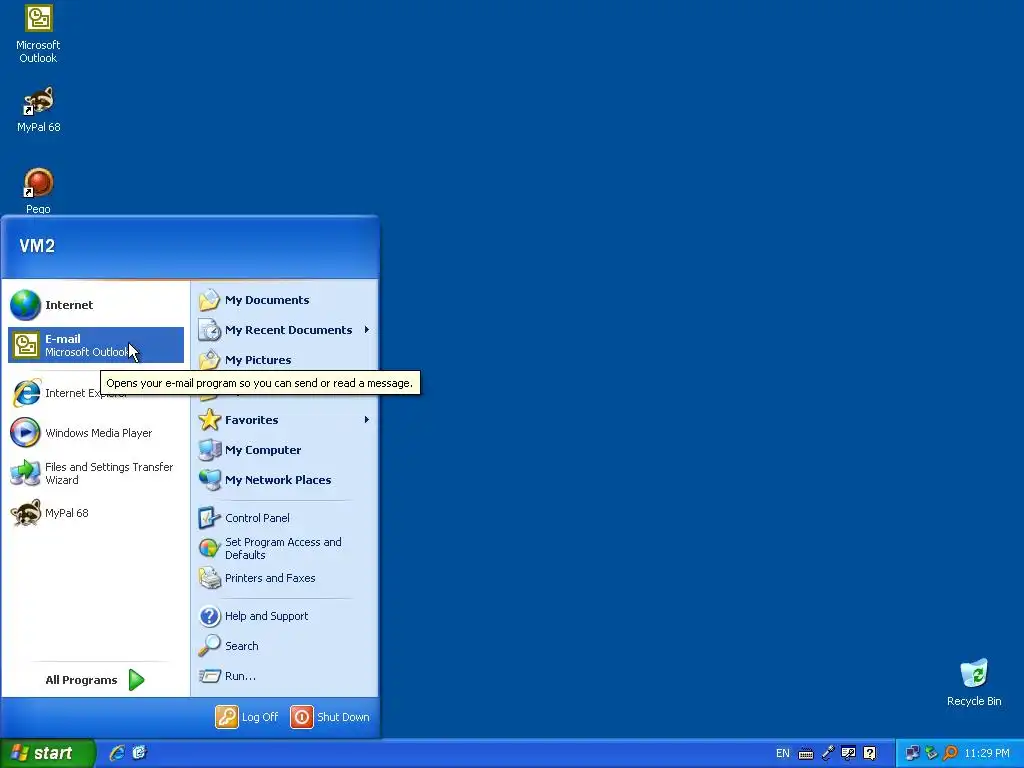Click the Windows Media Player icon

click(x=25, y=433)
